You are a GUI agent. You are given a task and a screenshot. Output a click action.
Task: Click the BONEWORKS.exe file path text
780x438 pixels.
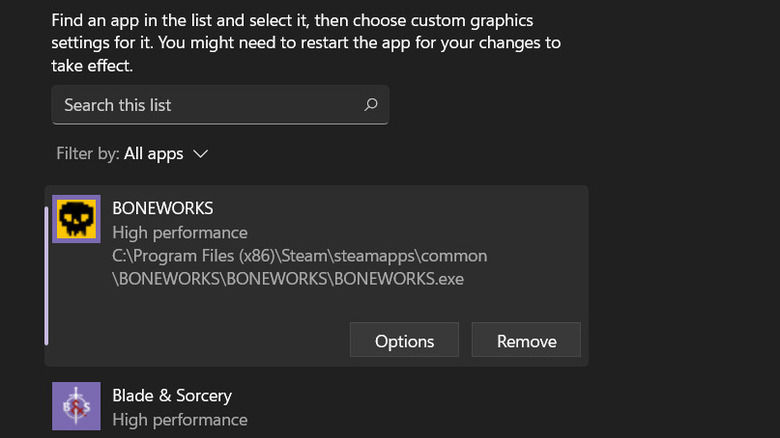tap(288, 279)
